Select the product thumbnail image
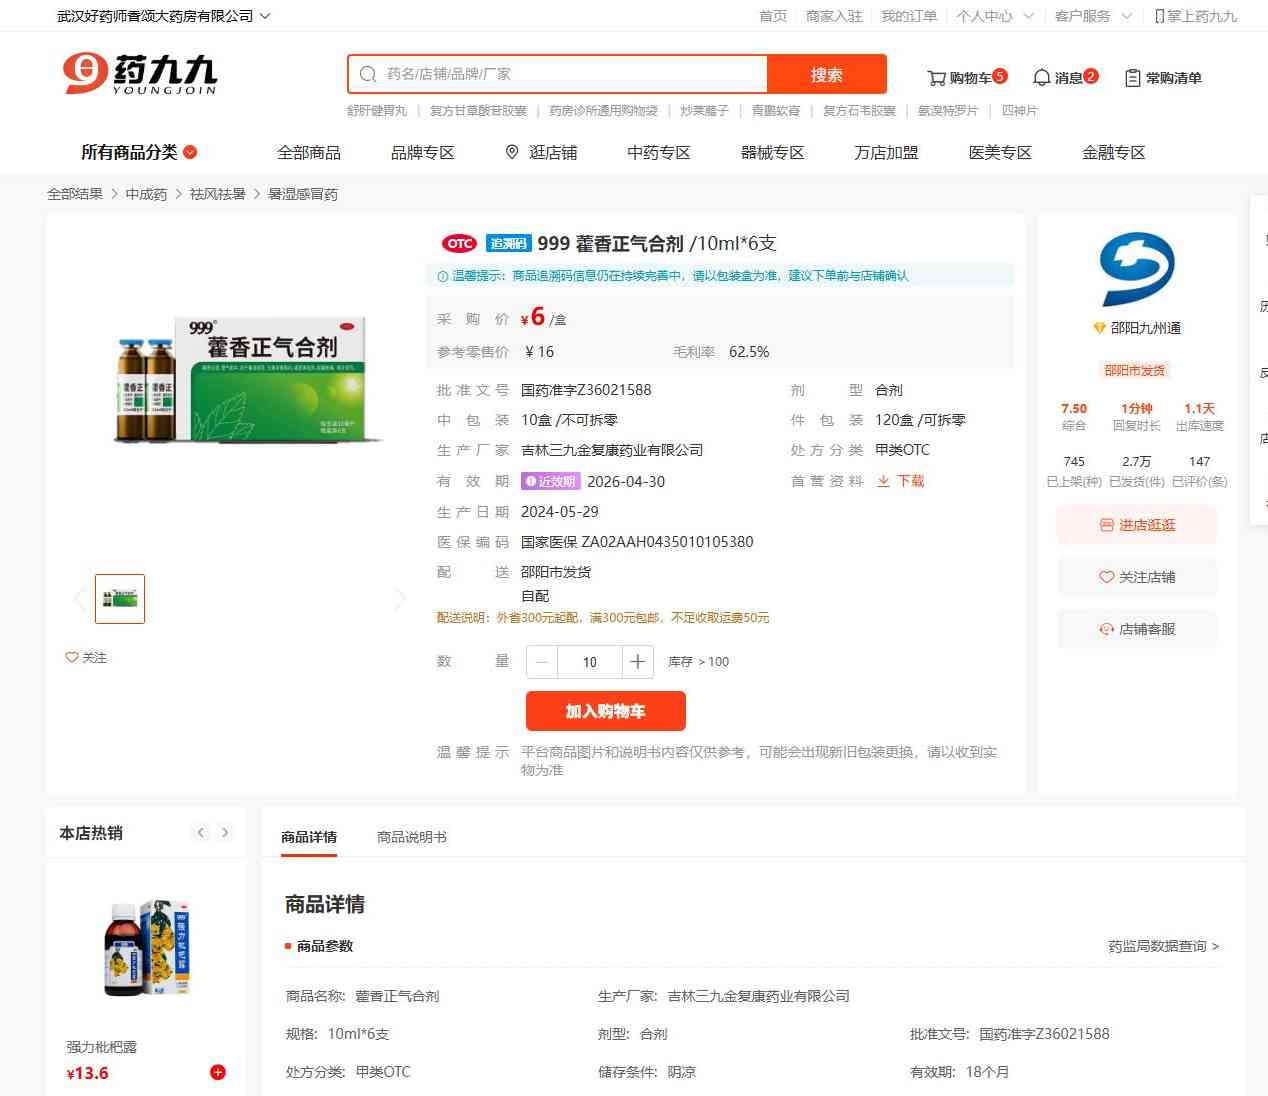Screen dimensions: 1268x1096 click(x=120, y=599)
